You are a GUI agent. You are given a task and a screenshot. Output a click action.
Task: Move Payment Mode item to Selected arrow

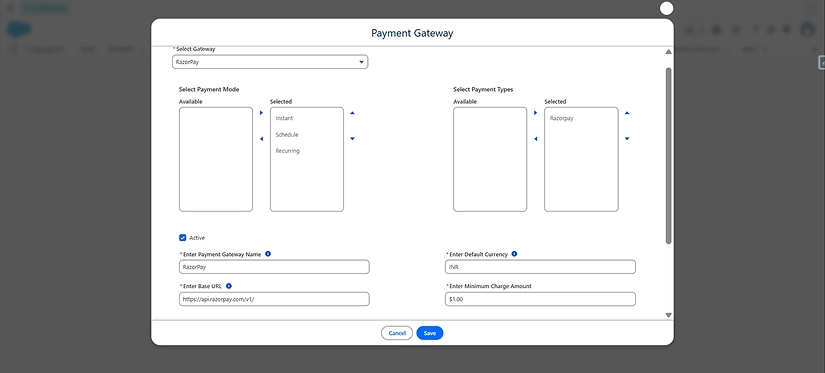(x=261, y=113)
